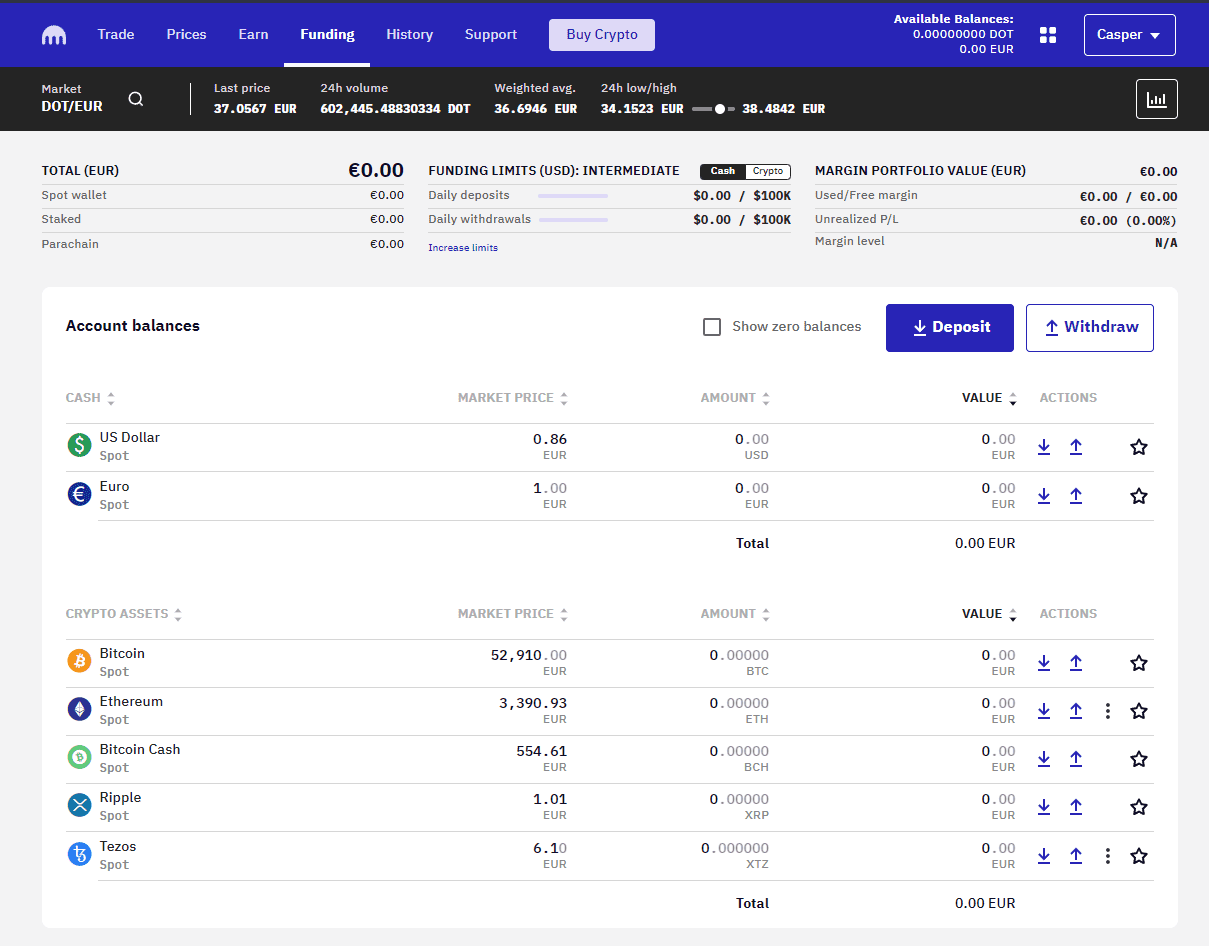The width and height of the screenshot is (1209, 946).
Task: Click the blue Deposit button
Action: tap(950, 328)
